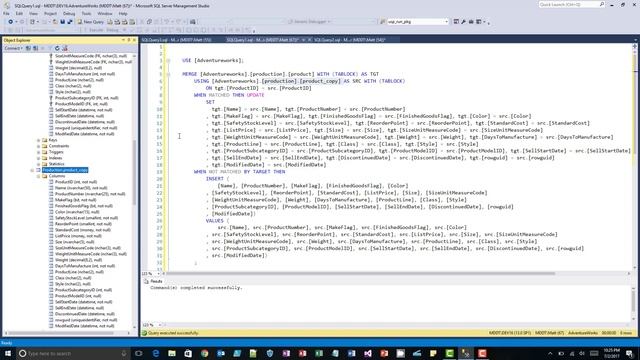Screen dimensions: 640x360
Task: Click the New Query toolbar button
Action: pyautogui.click(x=91, y=22)
